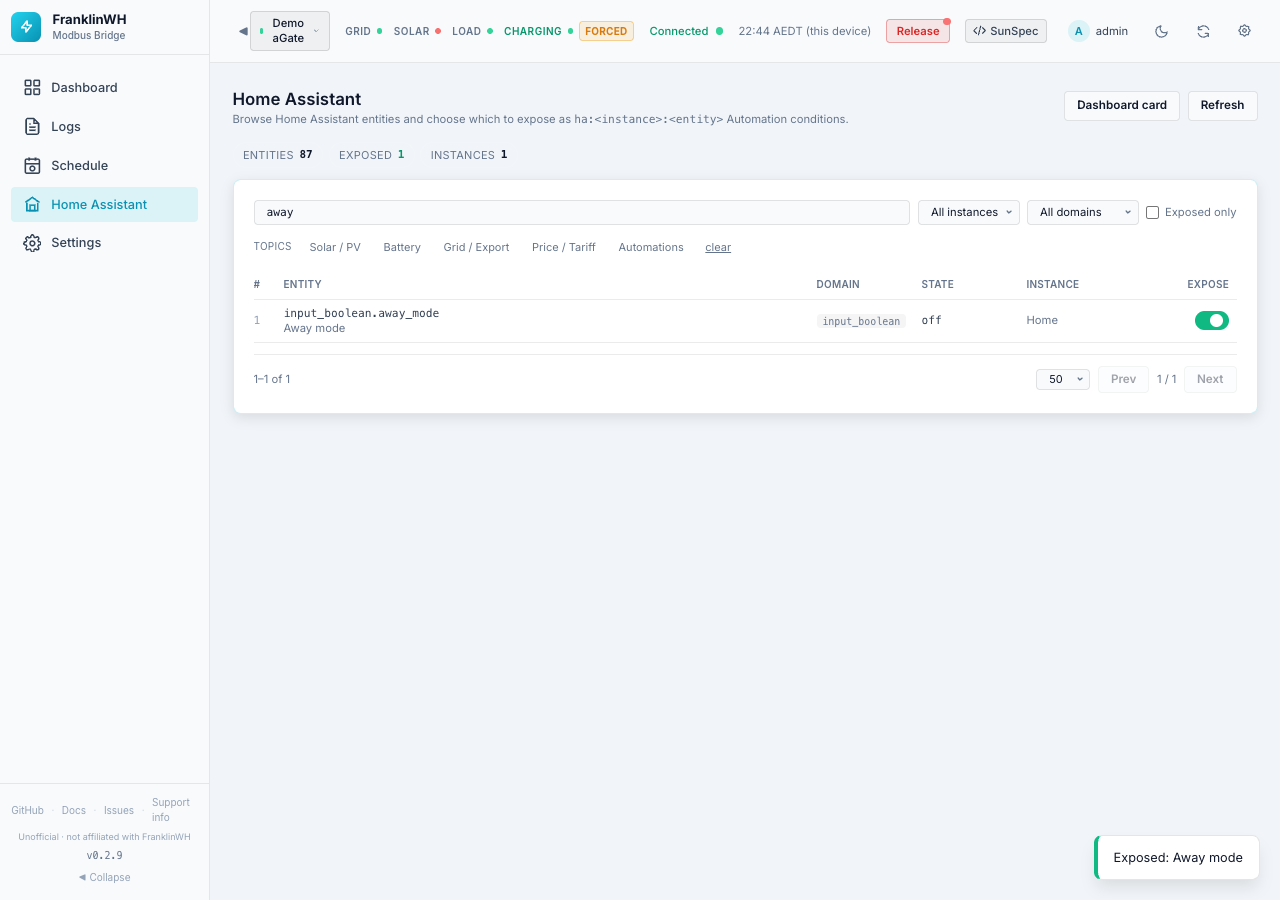The image size is (1280, 900).
Task: Click the entity search field containing away
Action: (x=582, y=212)
